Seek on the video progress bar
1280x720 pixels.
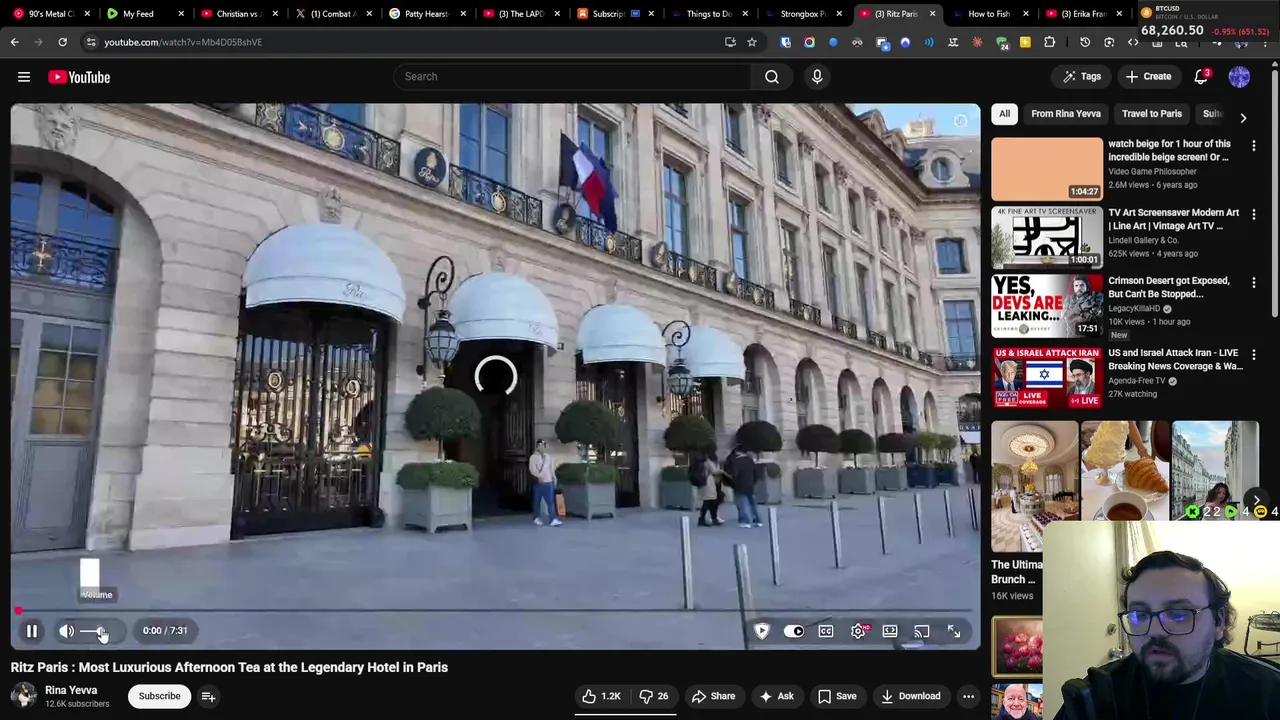tap(495, 610)
